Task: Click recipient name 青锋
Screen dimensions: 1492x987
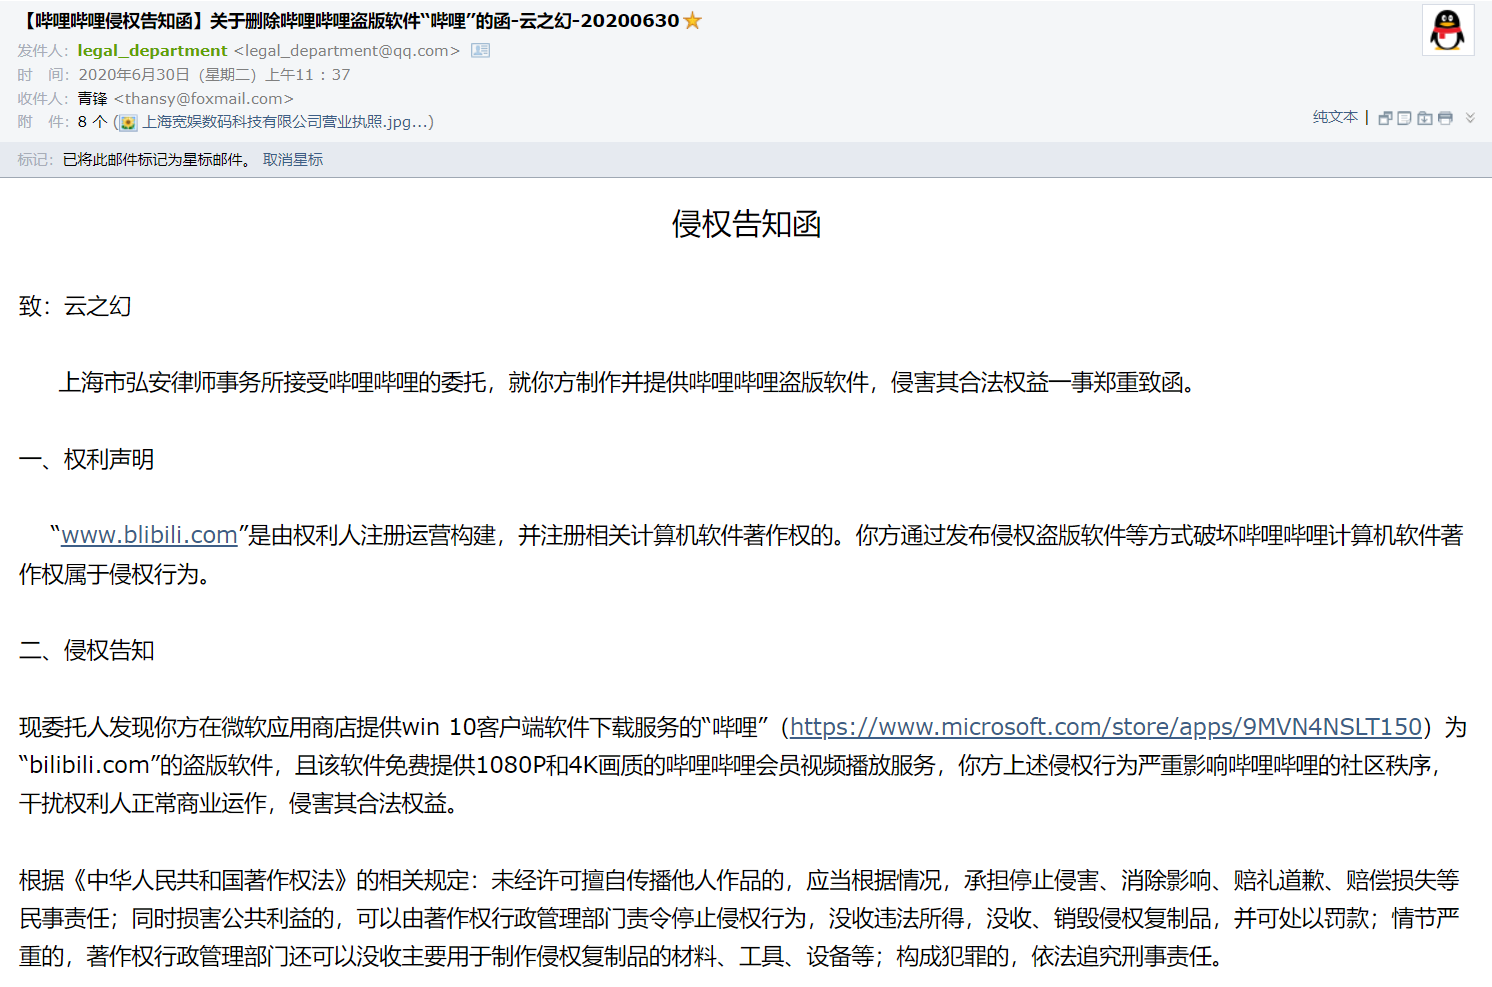Action: (x=92, y=98)
